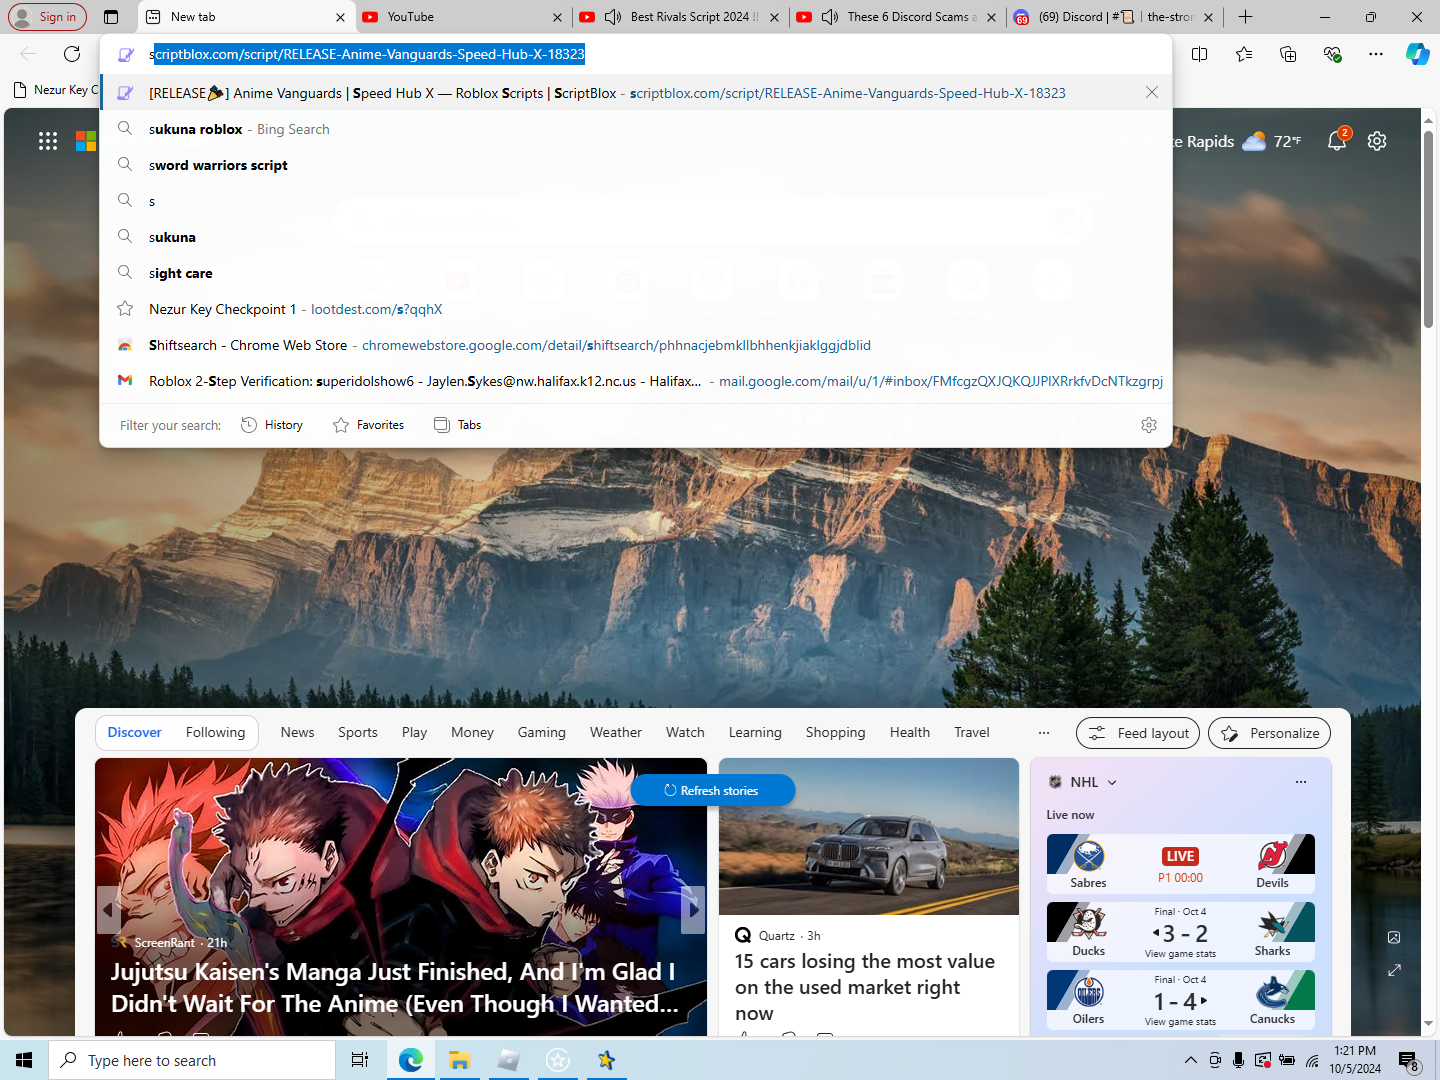Screen dimensions: 1440x1080
Task: Show the previous carousel story arrow
Action: pos(108,910)
